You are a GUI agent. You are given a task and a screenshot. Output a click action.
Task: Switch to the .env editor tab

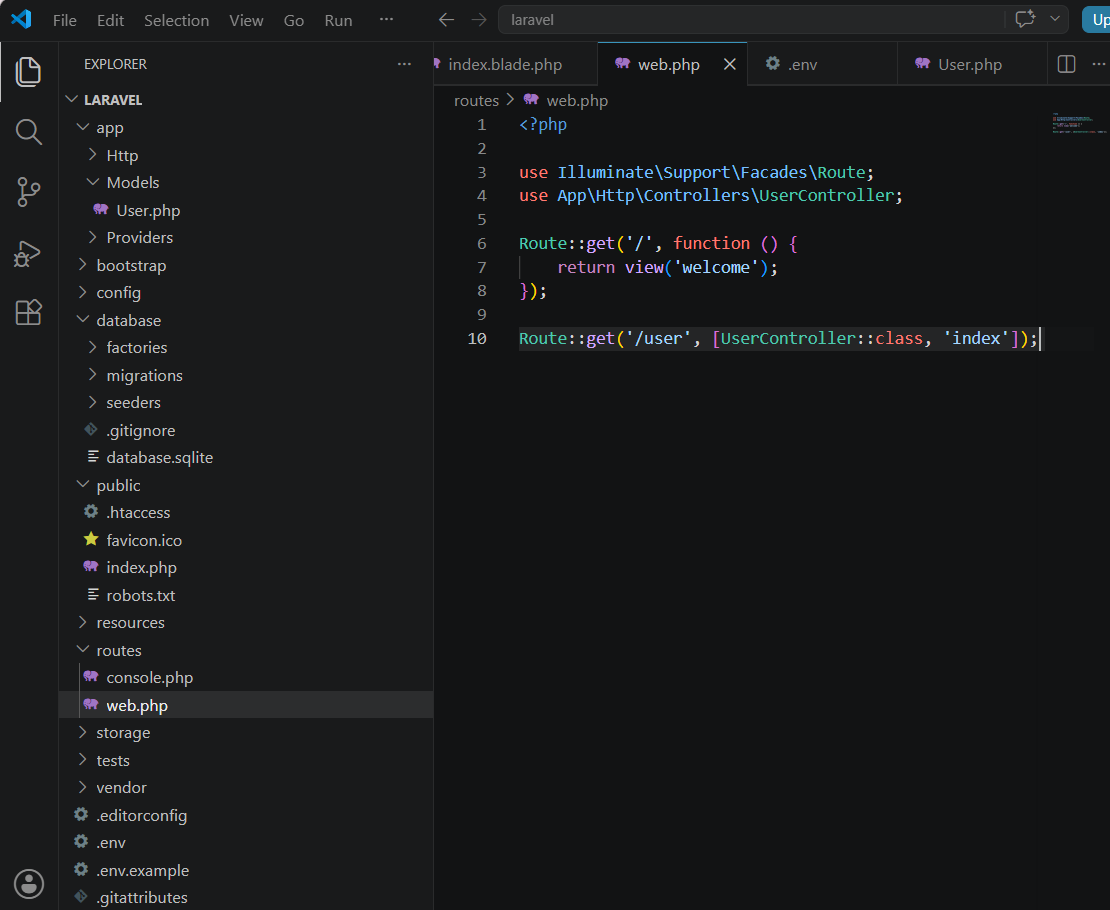pyautogui.click(x=822, y=64)
